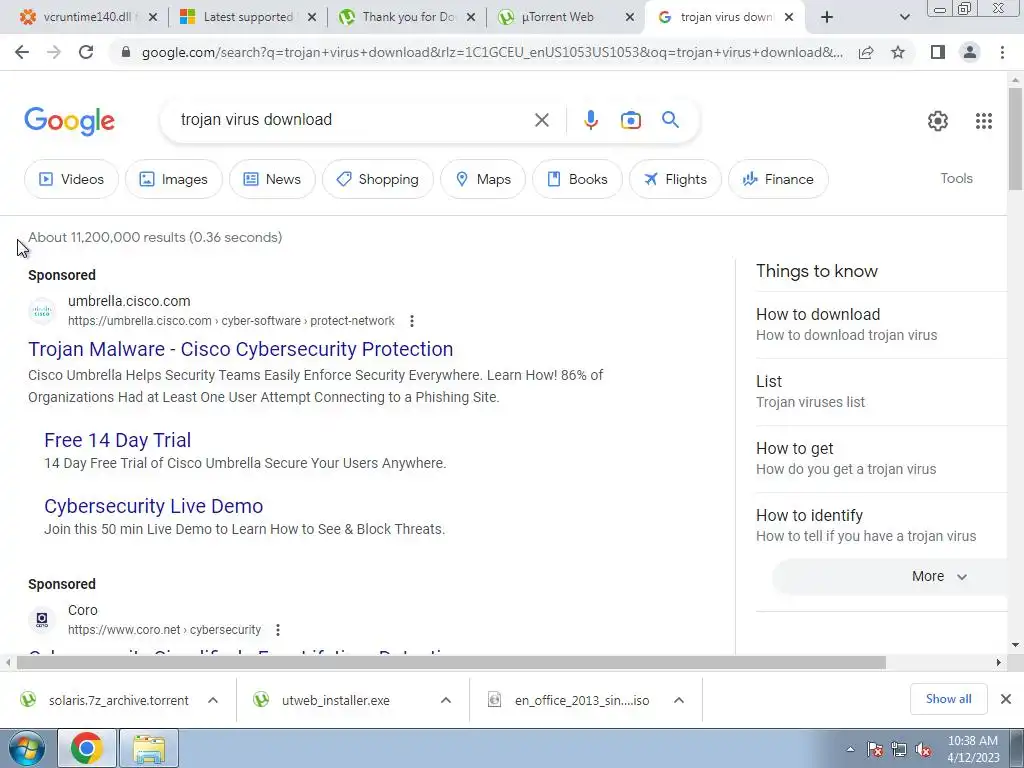
Task: Filter results by Books
Action: (577, 179)
